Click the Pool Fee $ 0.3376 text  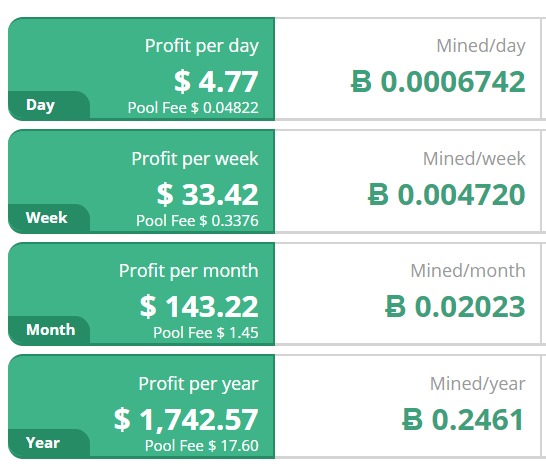point(197,220)
